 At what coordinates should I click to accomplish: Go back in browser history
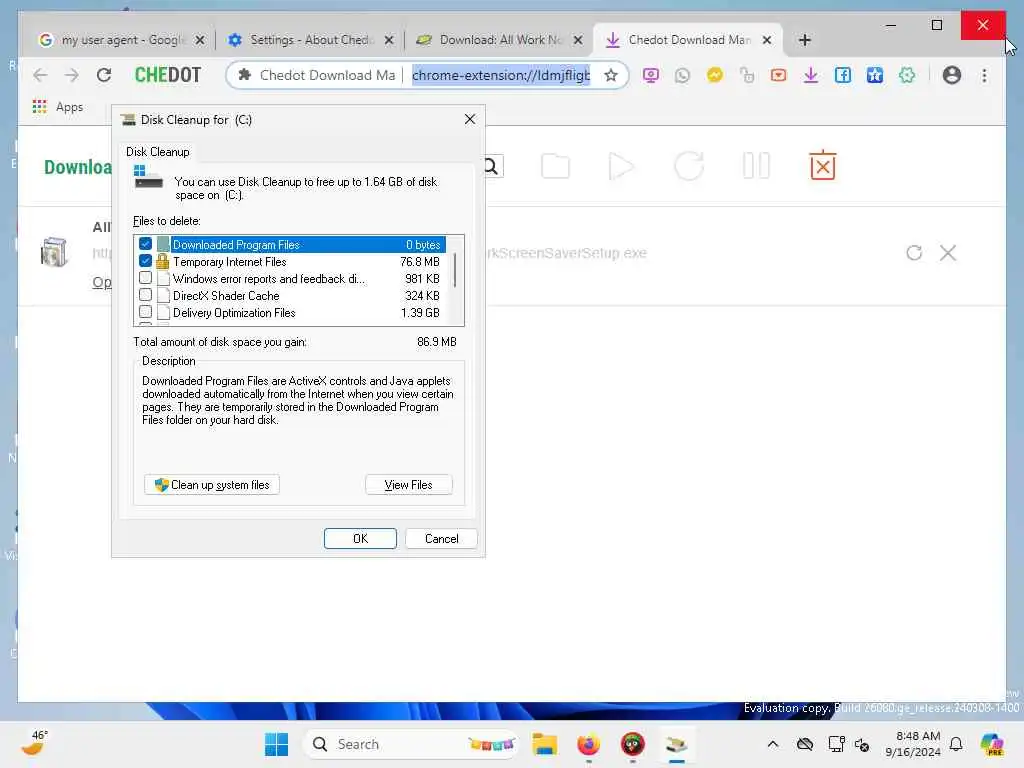point(40,75)
